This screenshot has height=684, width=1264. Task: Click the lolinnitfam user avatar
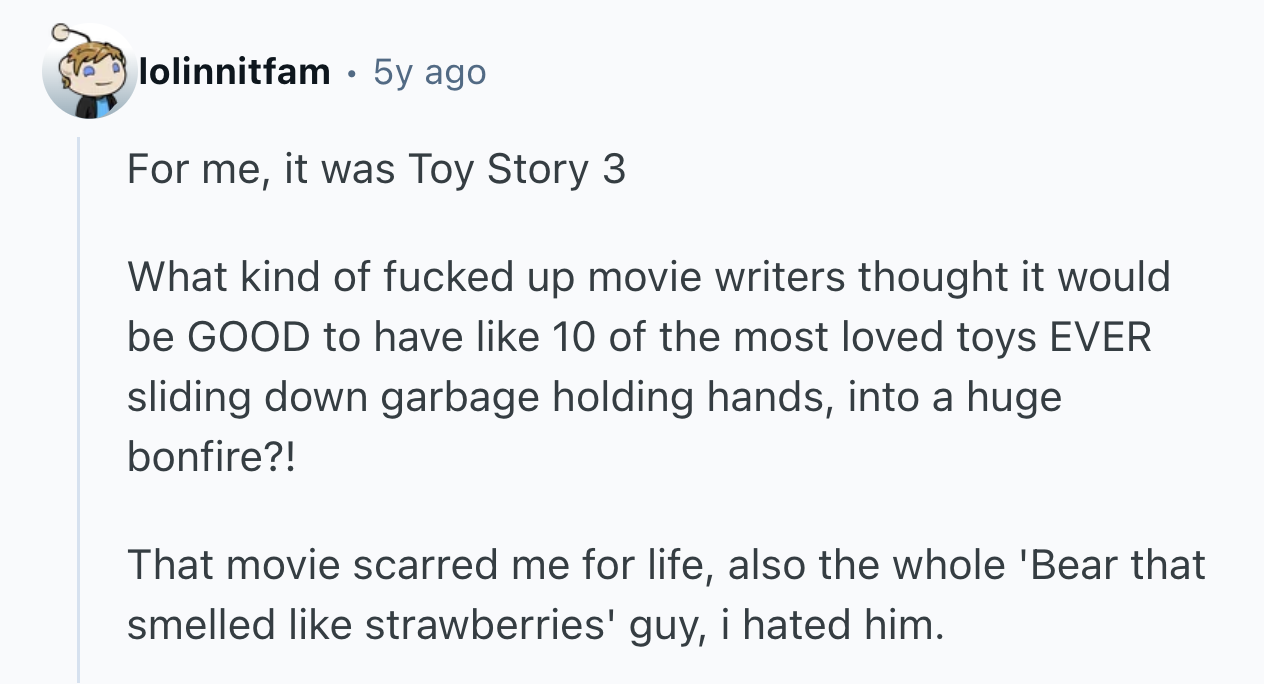click(89, 72)
